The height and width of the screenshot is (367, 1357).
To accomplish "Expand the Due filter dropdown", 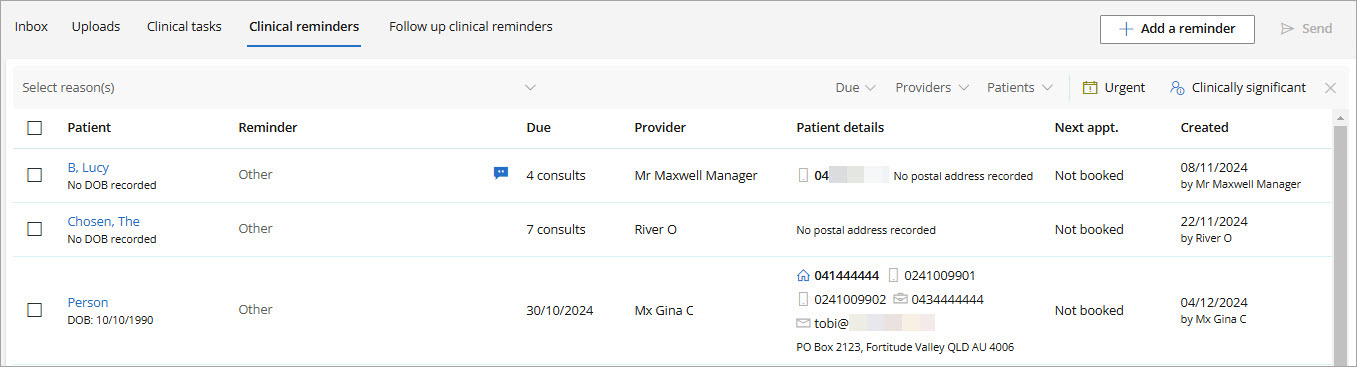I will (856, 88).
